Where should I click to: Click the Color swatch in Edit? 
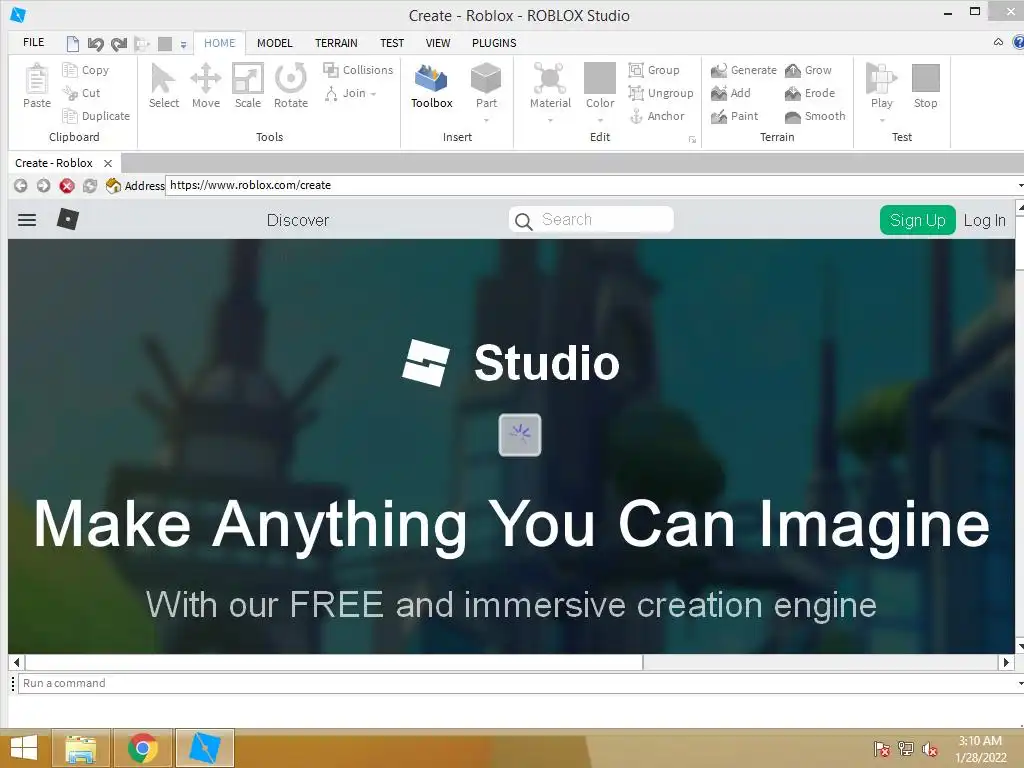(x=600, y=78)
